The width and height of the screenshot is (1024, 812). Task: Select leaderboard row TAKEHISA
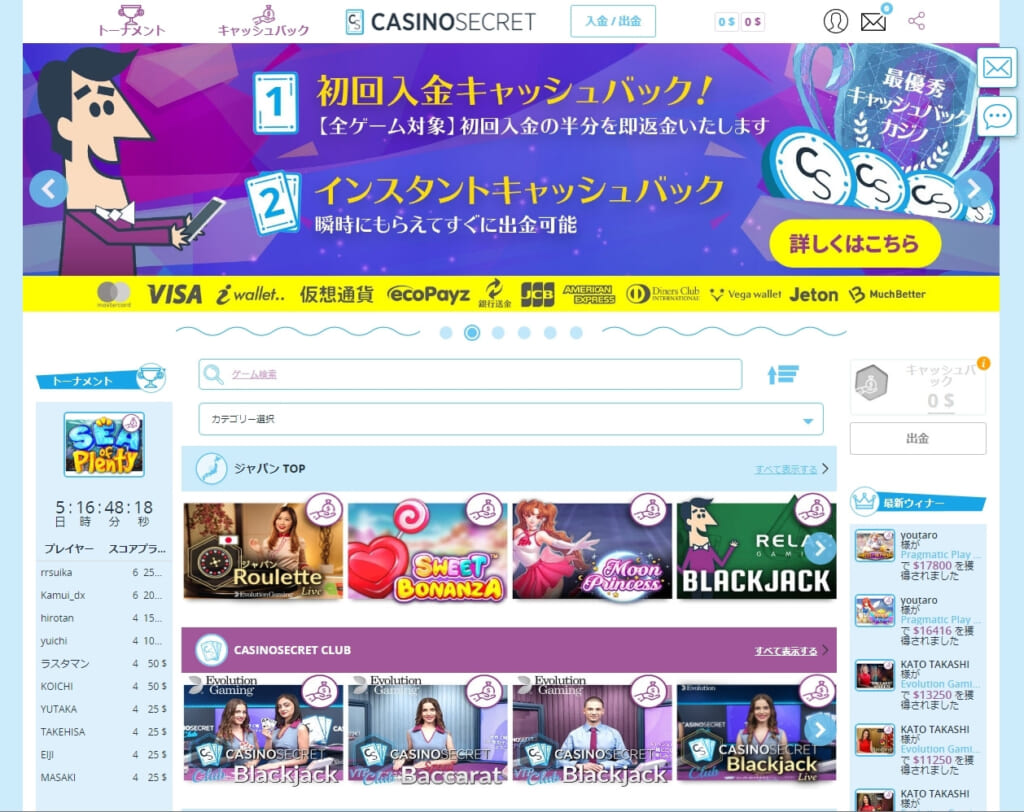103,732
